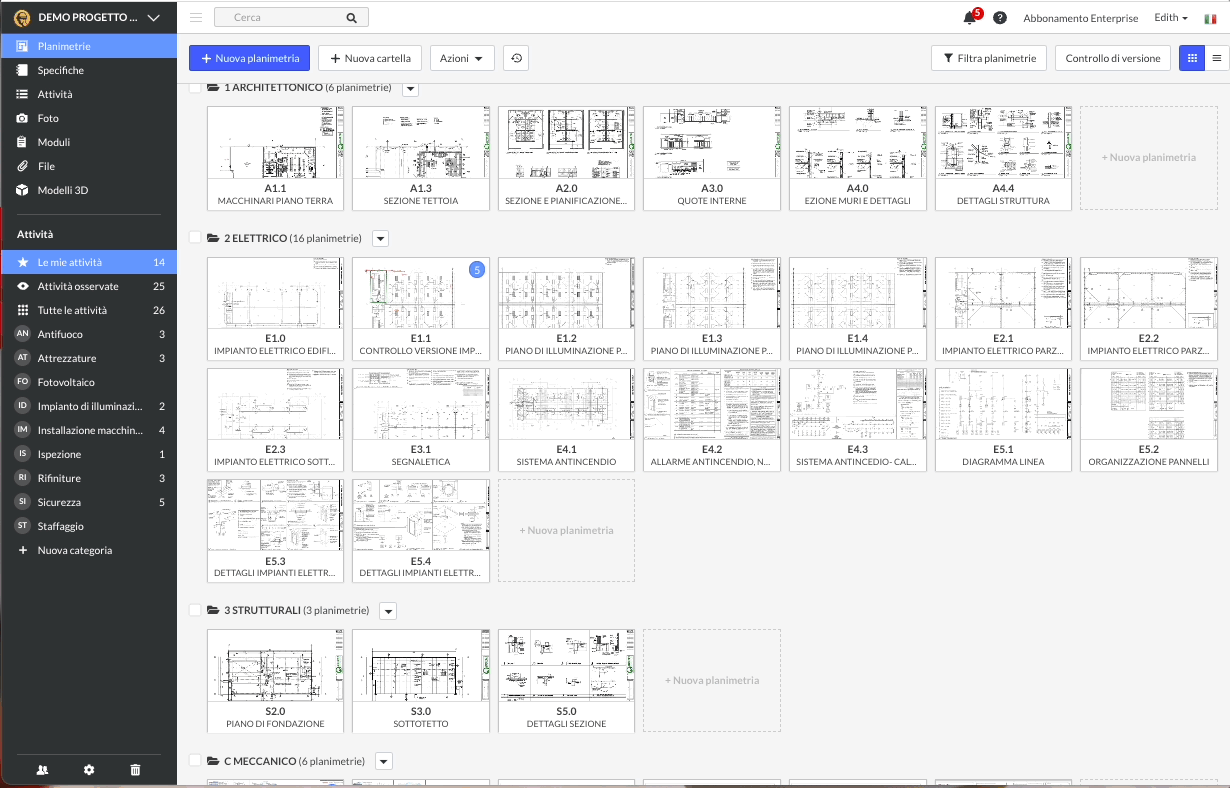1230x788 pixels.
Task: Open the A3.0 Quote Interne thumbnail
Action: pos(711,158)
